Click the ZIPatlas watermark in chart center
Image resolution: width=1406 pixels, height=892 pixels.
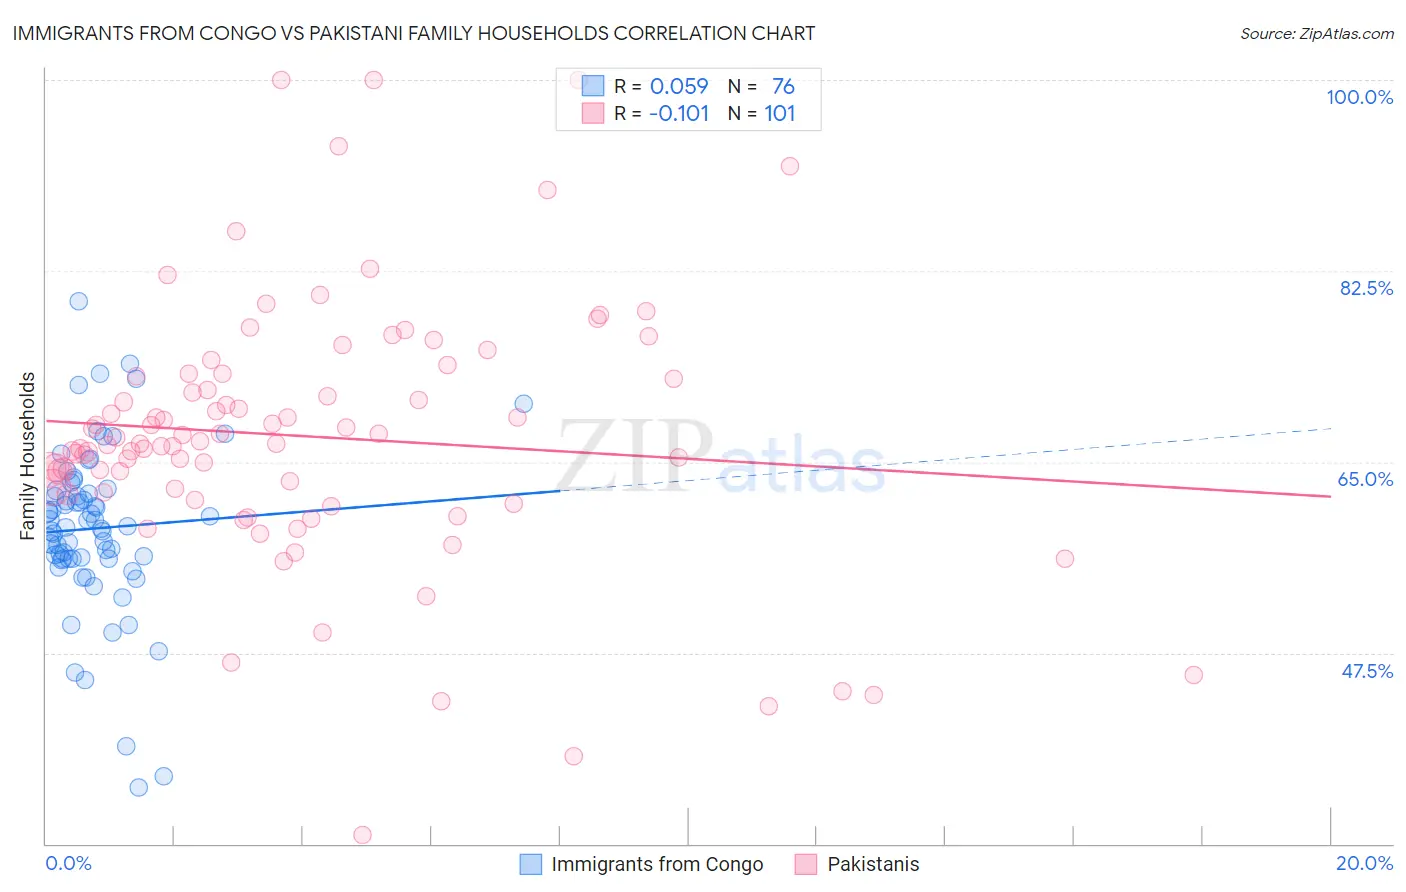[721, 457]
